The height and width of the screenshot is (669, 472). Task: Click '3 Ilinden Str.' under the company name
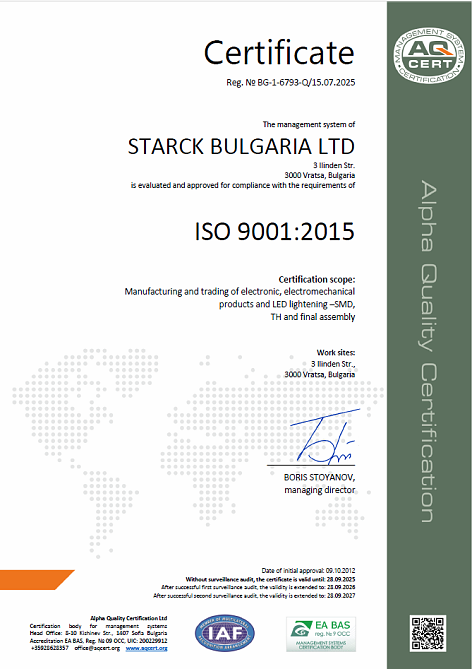[334, 165]
